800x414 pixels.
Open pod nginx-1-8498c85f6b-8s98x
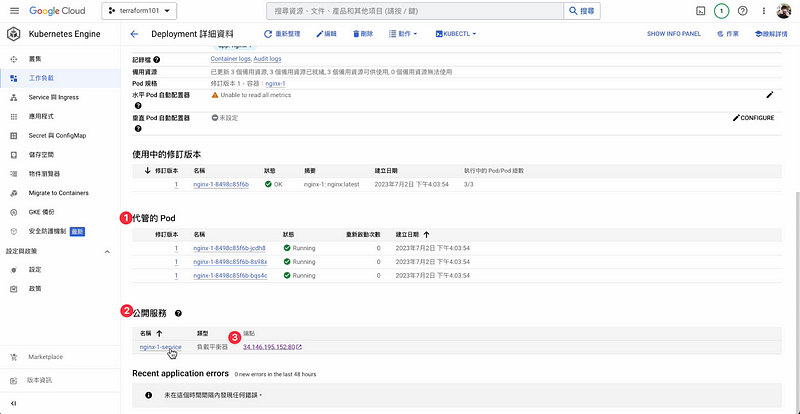click(230, 262)
